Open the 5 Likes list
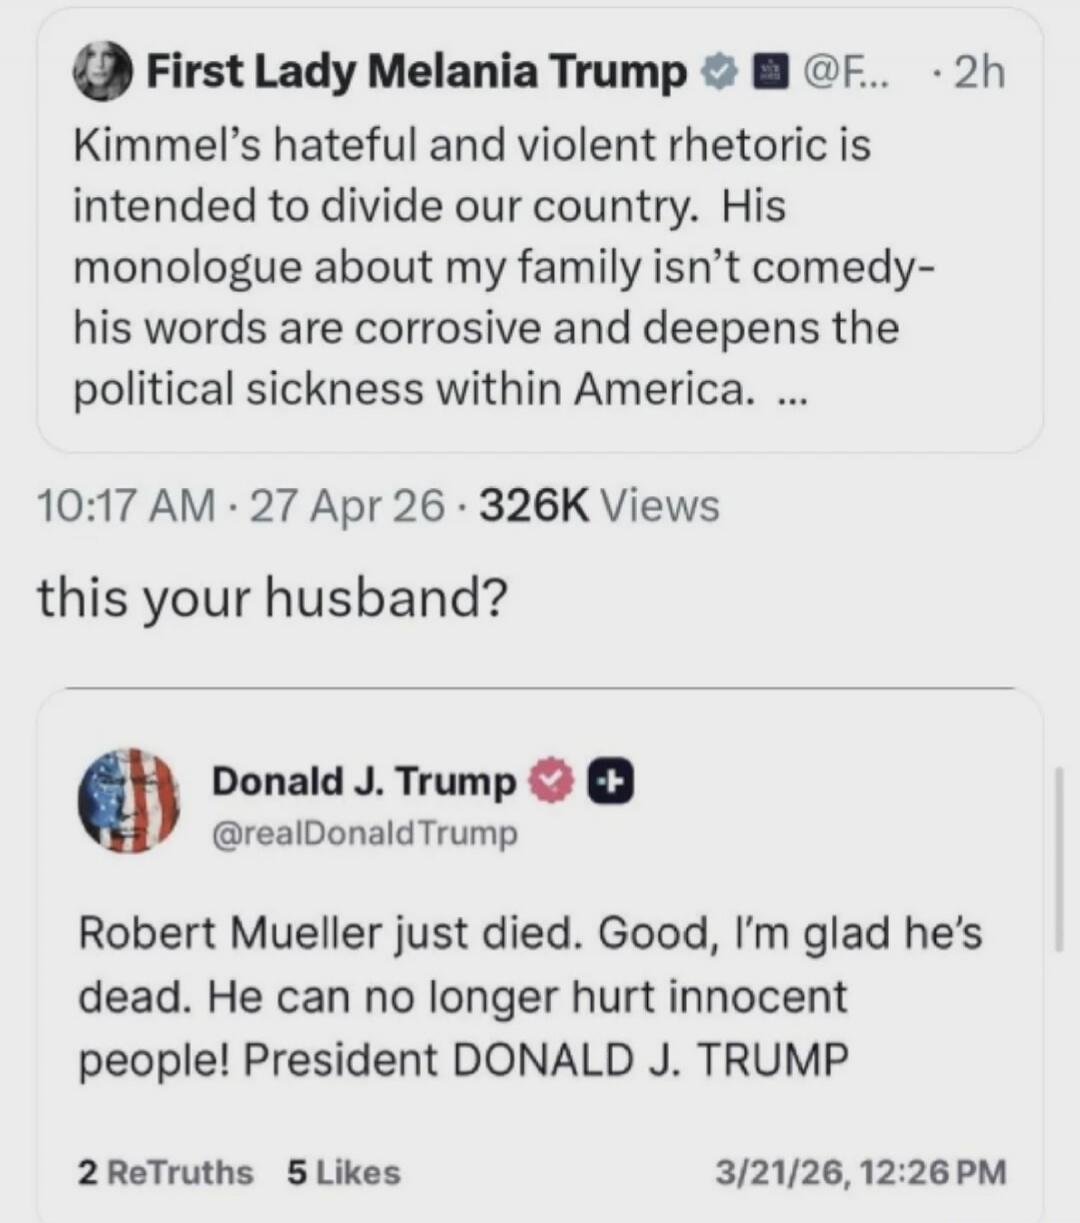 342,1172
